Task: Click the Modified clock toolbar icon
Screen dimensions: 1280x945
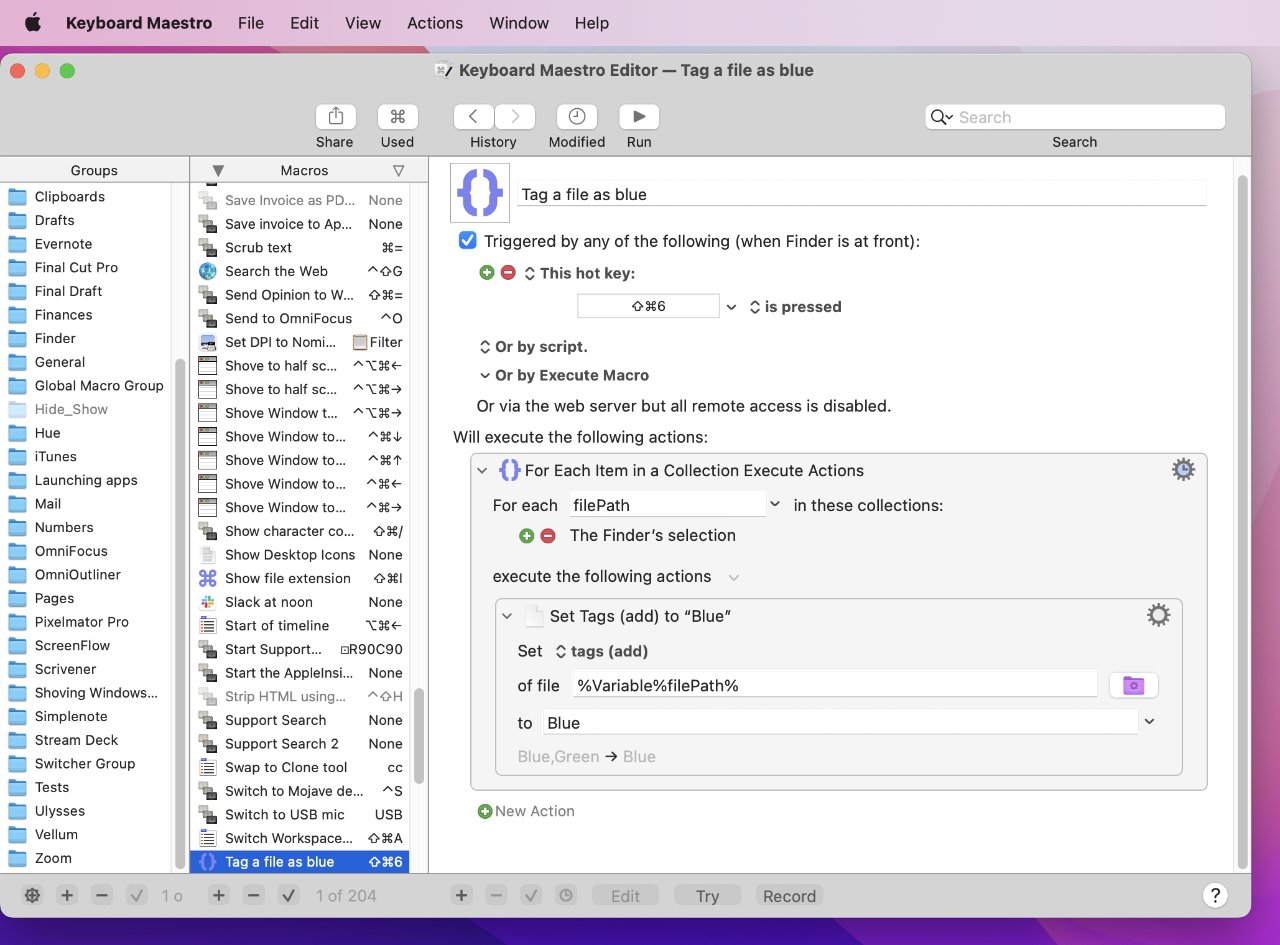Action: coord(577,116)
